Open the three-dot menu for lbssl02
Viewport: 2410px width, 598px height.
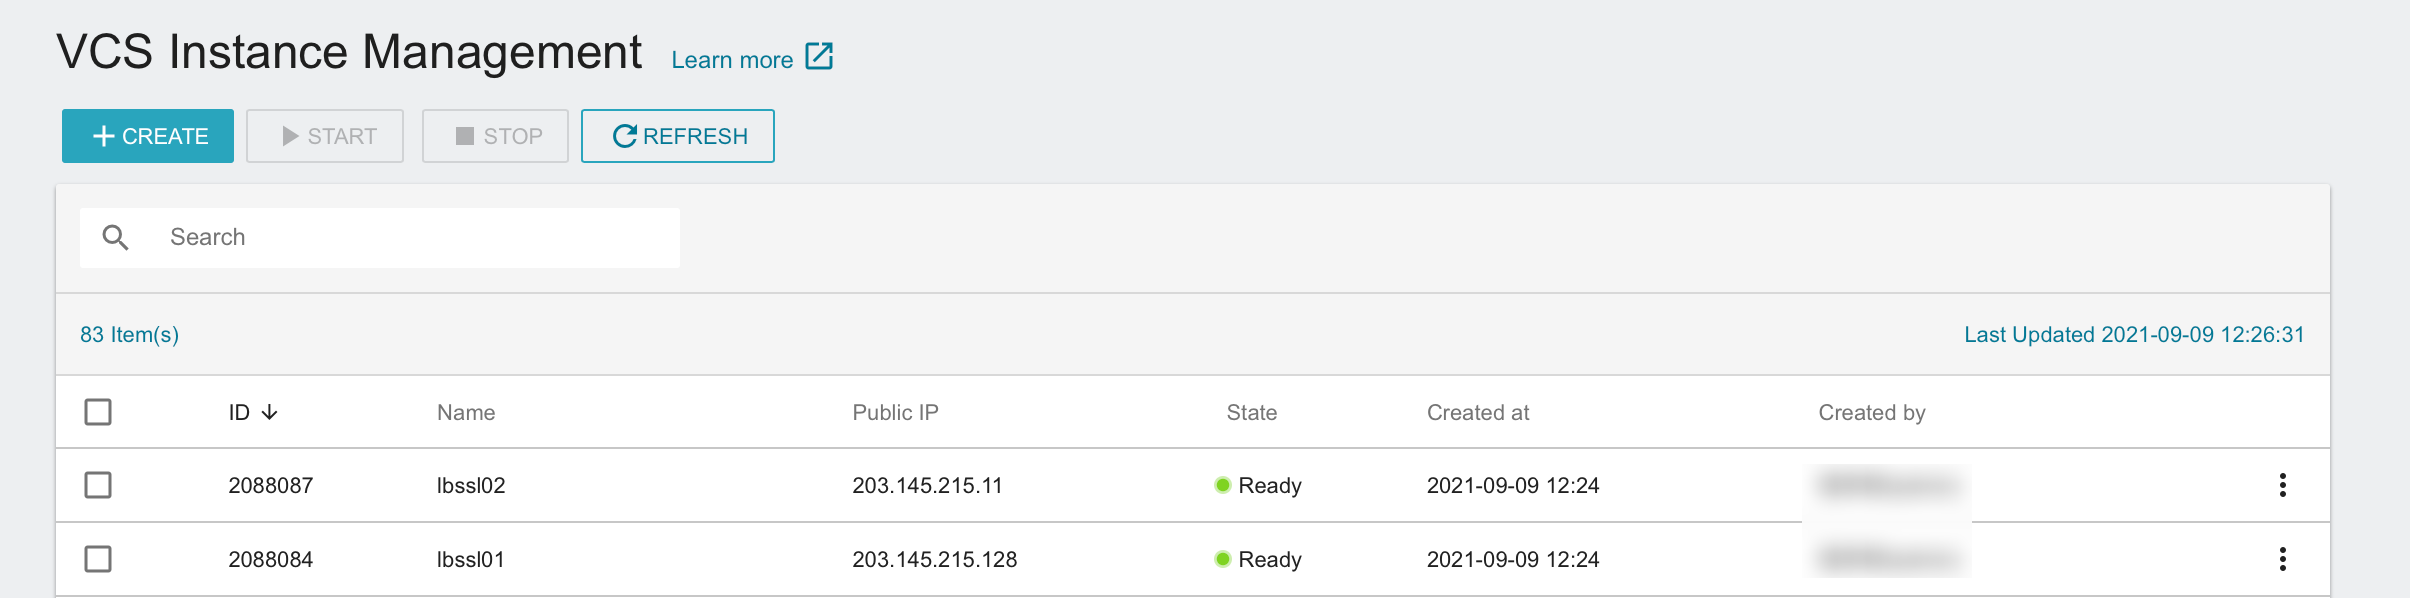(x=2282, y=485)
